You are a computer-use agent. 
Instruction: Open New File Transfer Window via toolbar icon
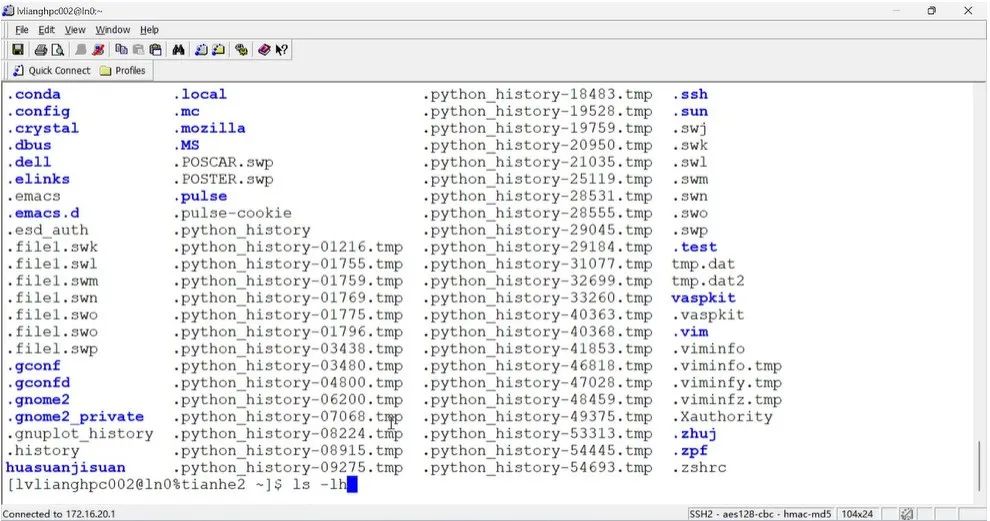click(218, 49)
